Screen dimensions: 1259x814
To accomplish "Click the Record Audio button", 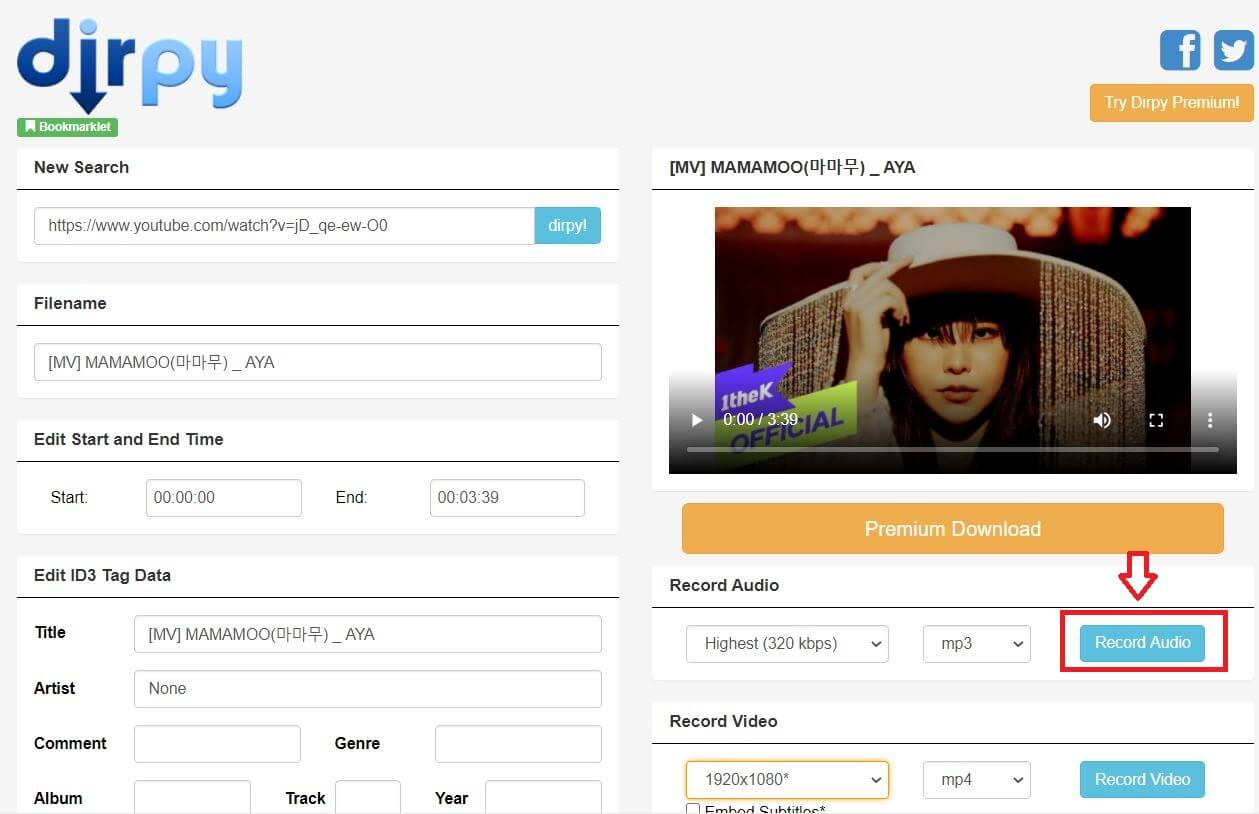I will [1142, 643].
